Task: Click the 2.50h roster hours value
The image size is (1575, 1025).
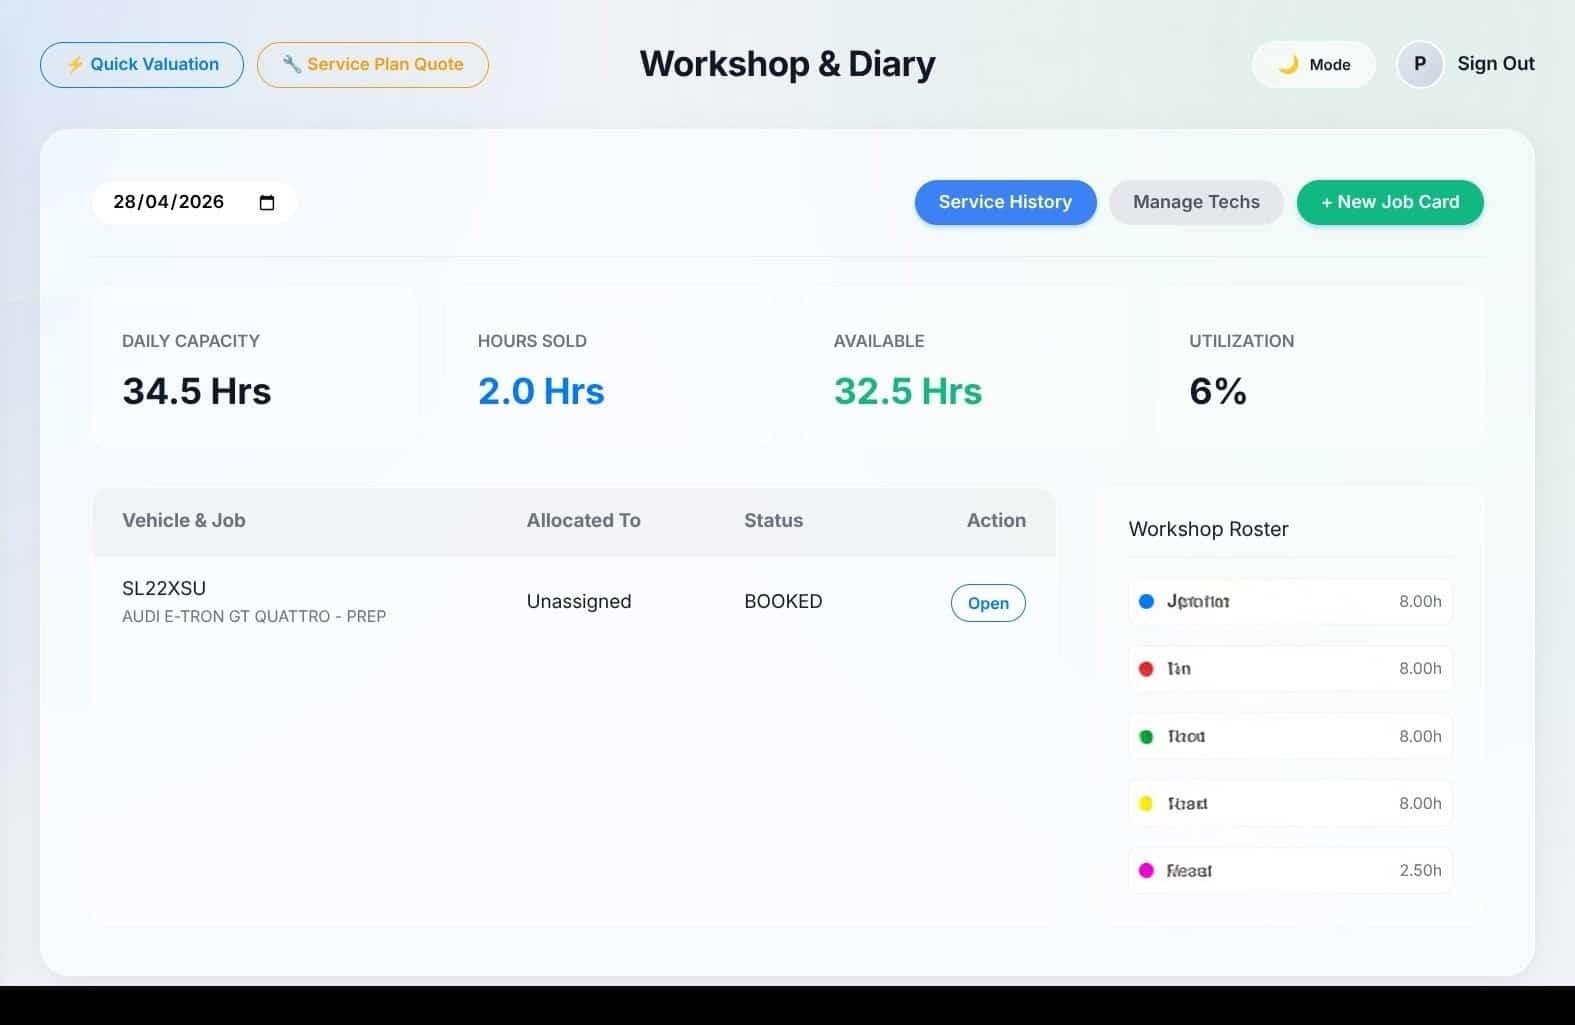Action: click(1420, 870)
